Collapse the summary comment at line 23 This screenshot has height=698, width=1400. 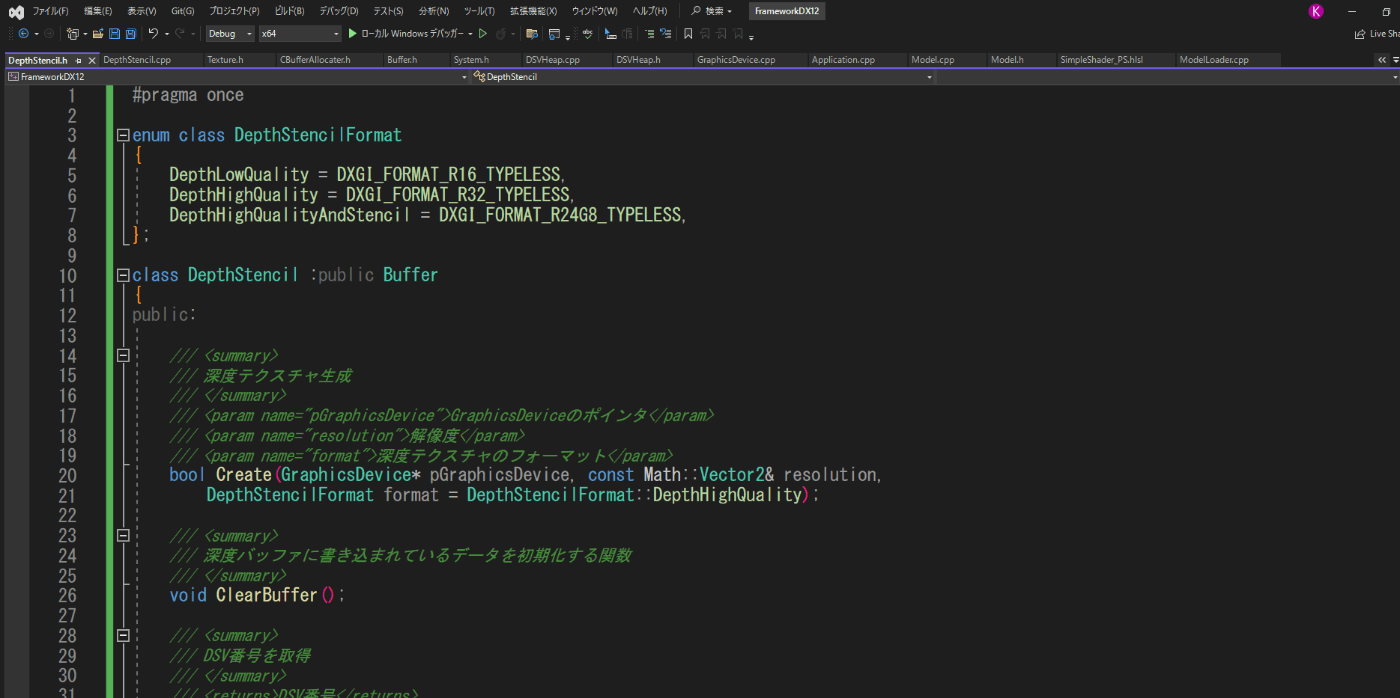[123, 535]
